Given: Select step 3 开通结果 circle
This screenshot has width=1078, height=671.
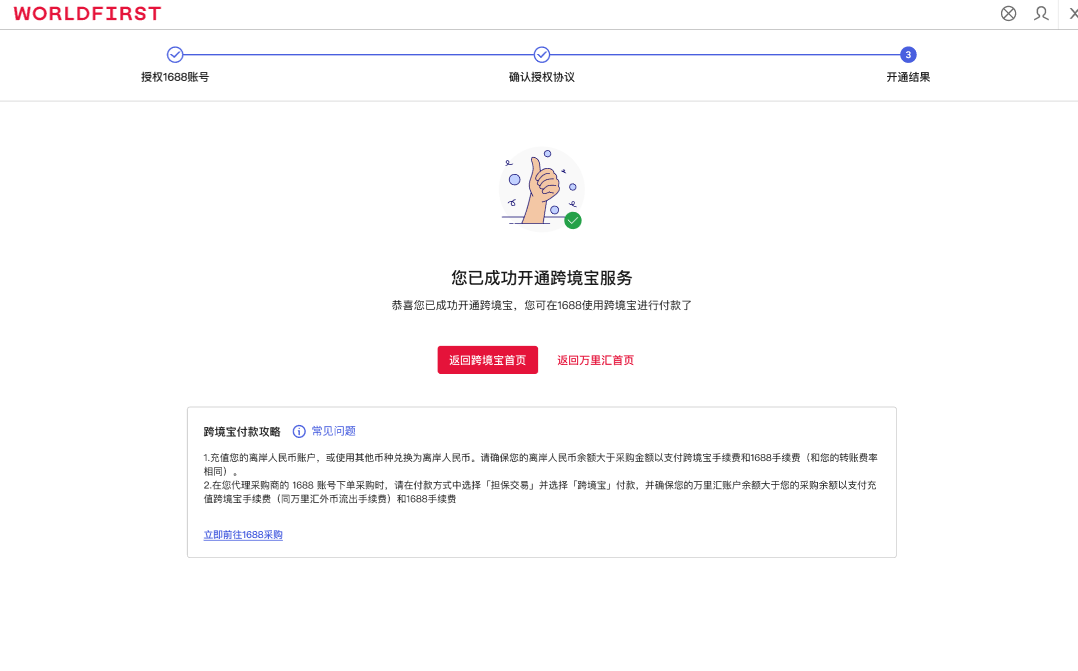Looking at the screenshot, I should coord(908,54).
